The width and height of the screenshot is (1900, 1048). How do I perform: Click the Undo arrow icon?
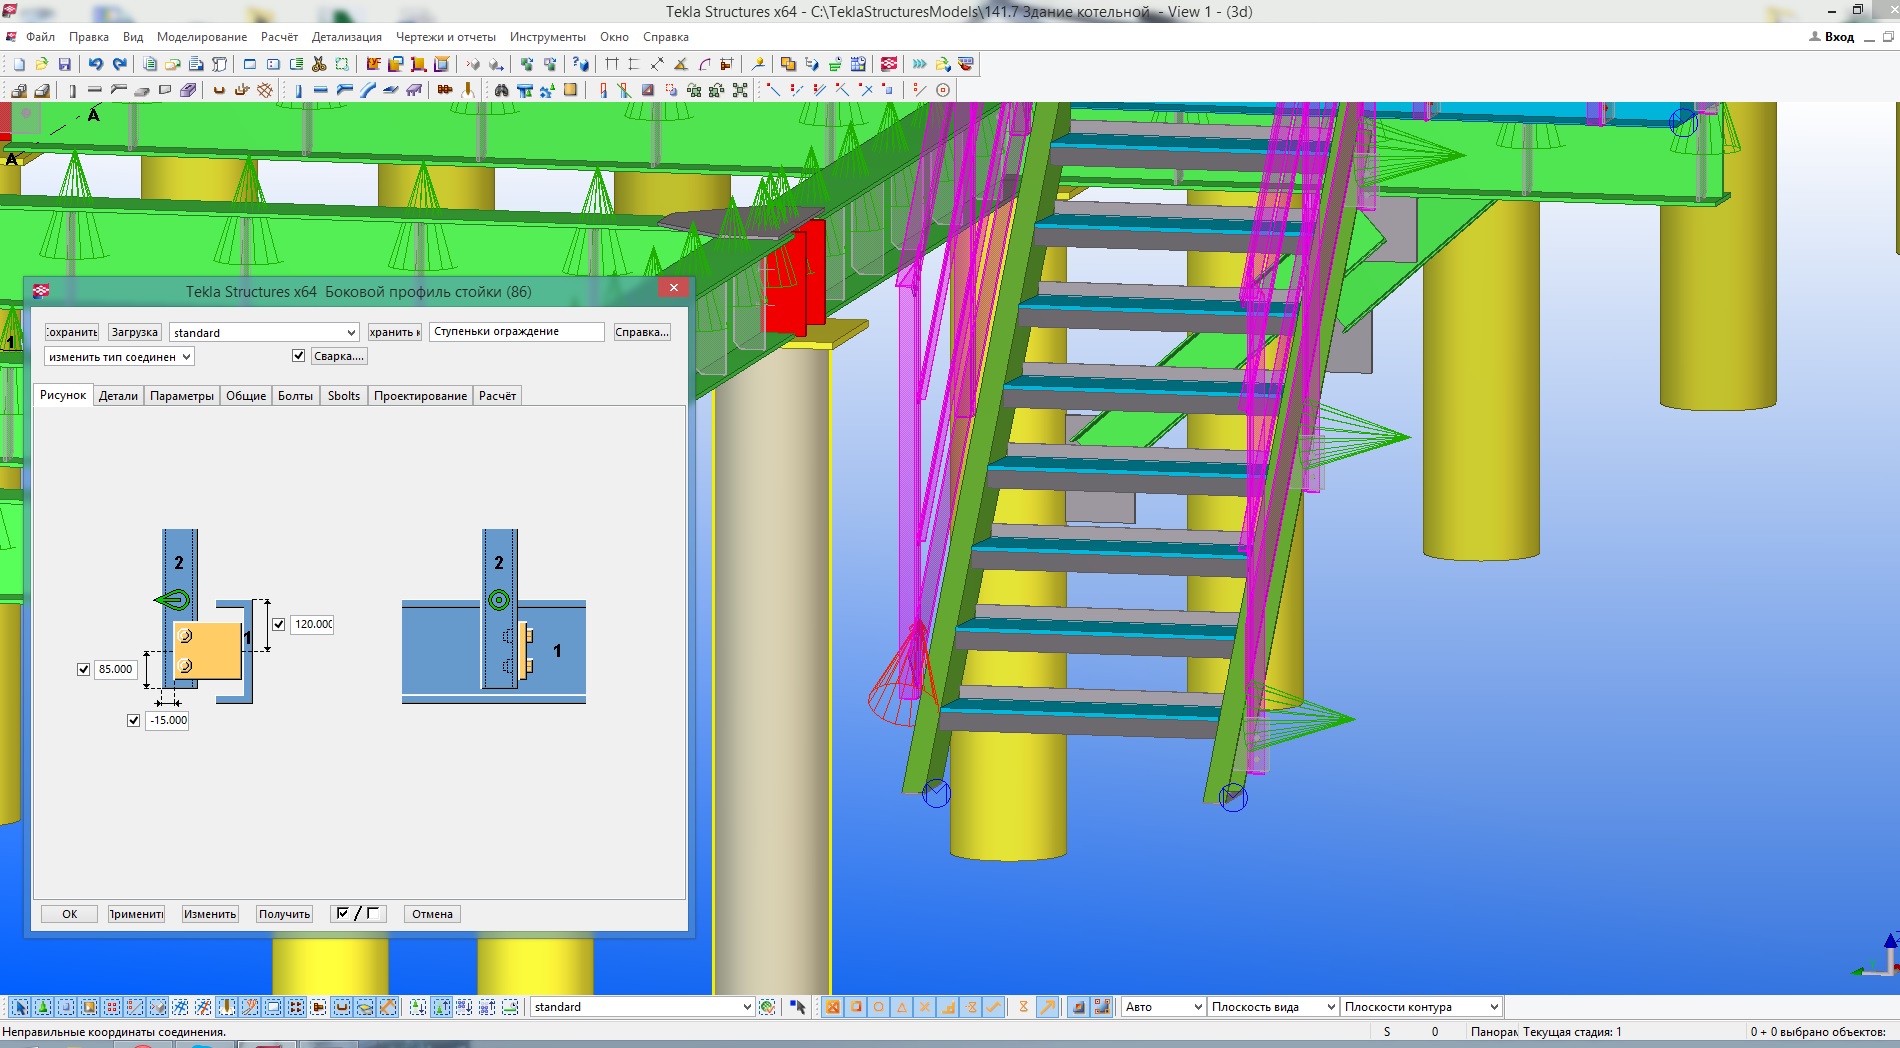click(x=95, y=64)
